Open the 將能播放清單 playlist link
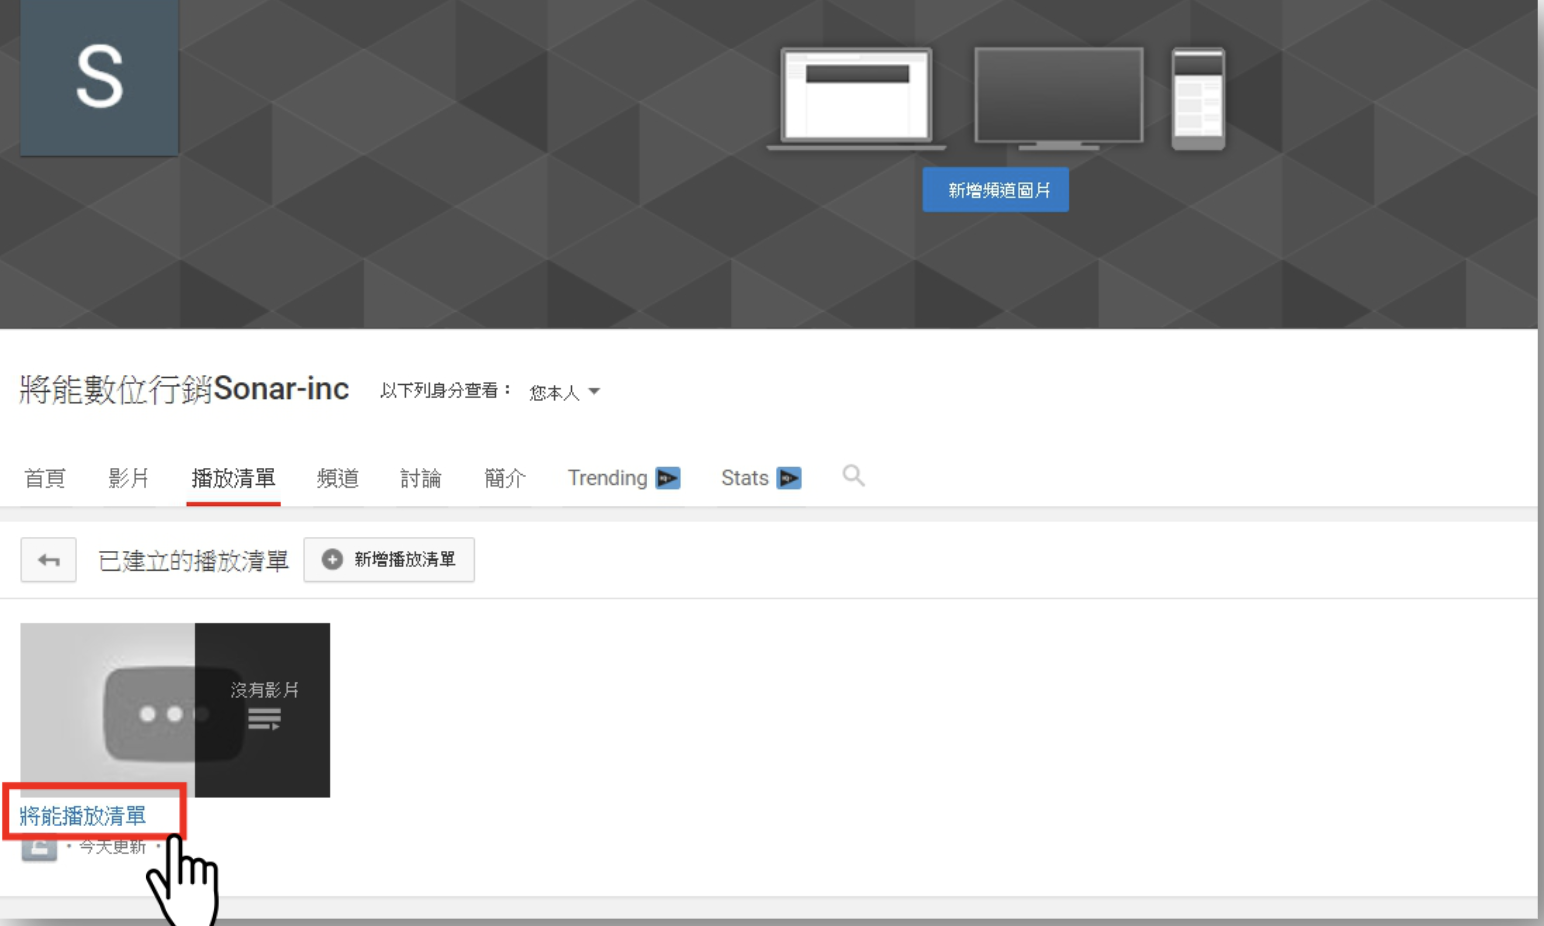 tap(83, 816)
